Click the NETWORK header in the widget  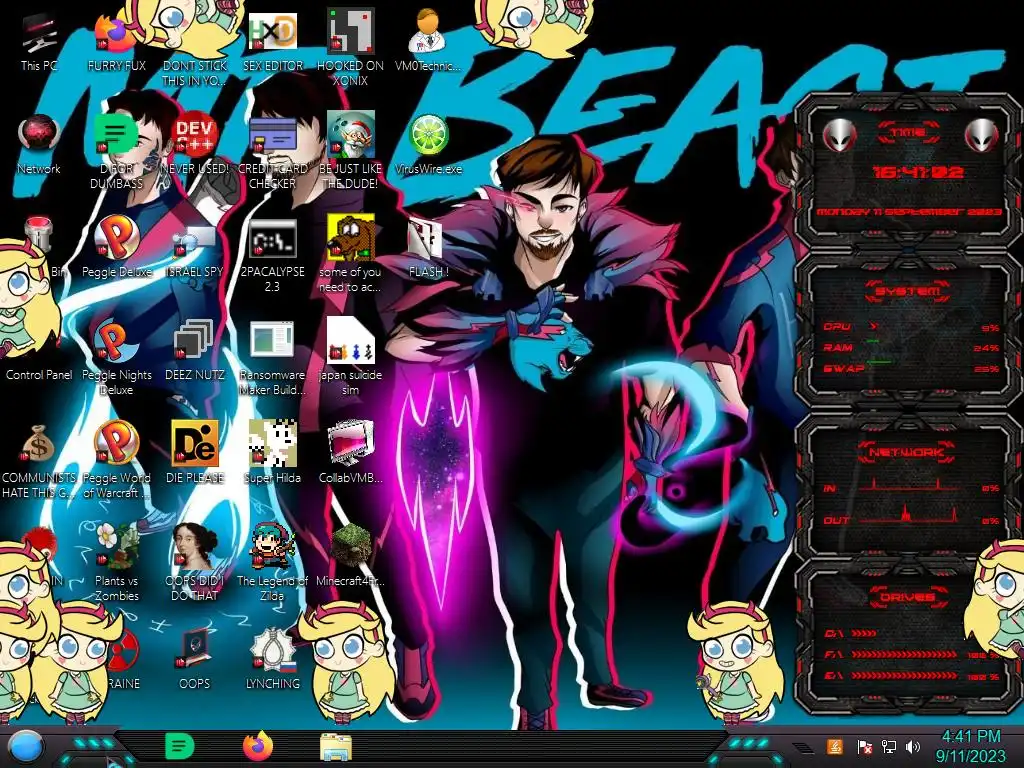[x=907, y=451]
